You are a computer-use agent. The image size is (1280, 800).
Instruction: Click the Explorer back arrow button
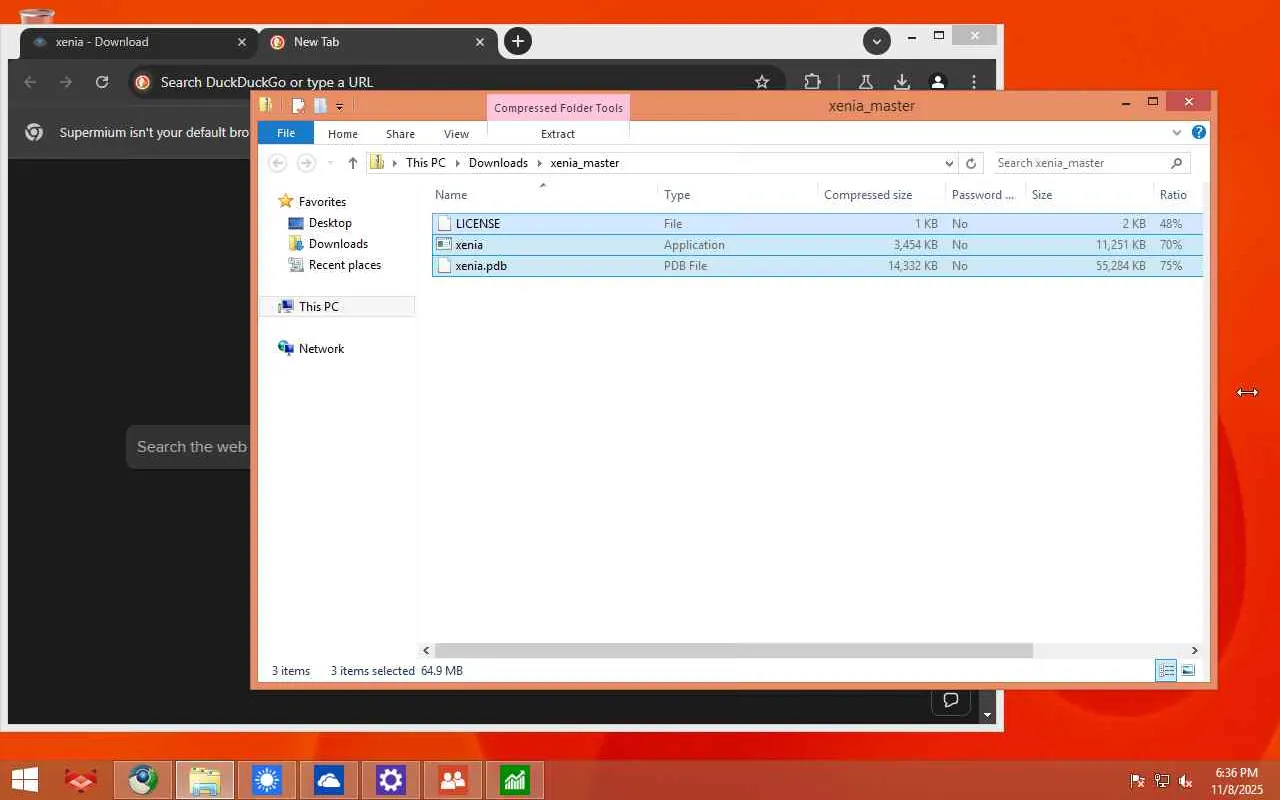coord(278,163)
